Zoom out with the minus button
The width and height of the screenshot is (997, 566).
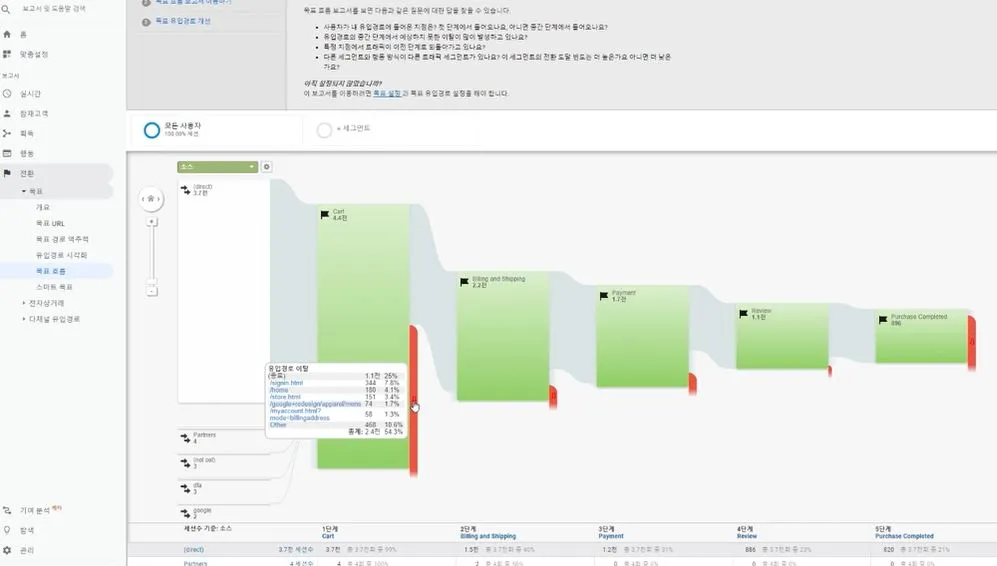151,291
